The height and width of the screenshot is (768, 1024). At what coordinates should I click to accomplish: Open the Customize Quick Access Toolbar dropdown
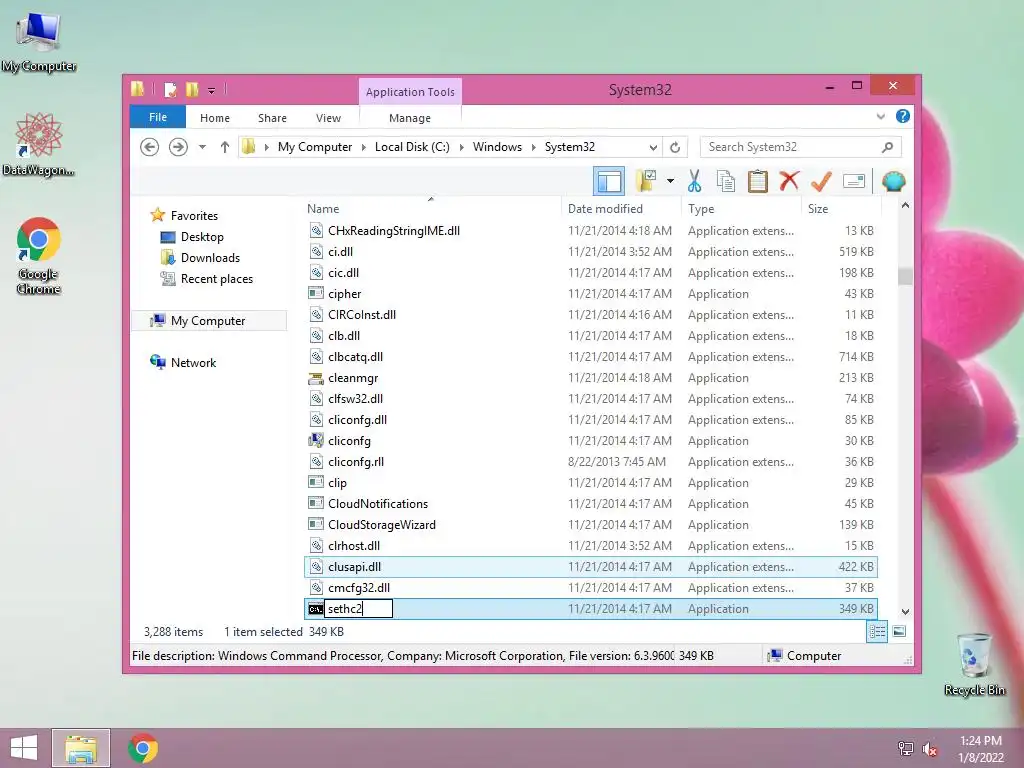(212, 90)
